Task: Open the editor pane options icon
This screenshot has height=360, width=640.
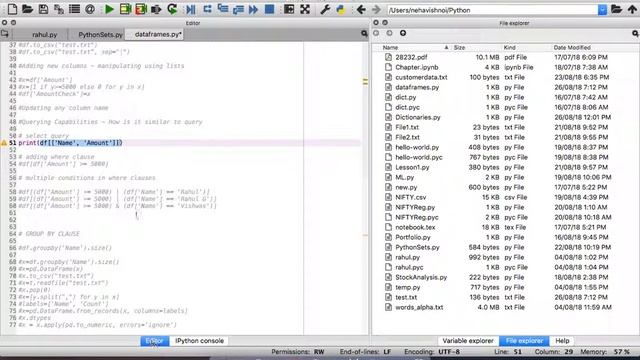Action: pos(364,34)
